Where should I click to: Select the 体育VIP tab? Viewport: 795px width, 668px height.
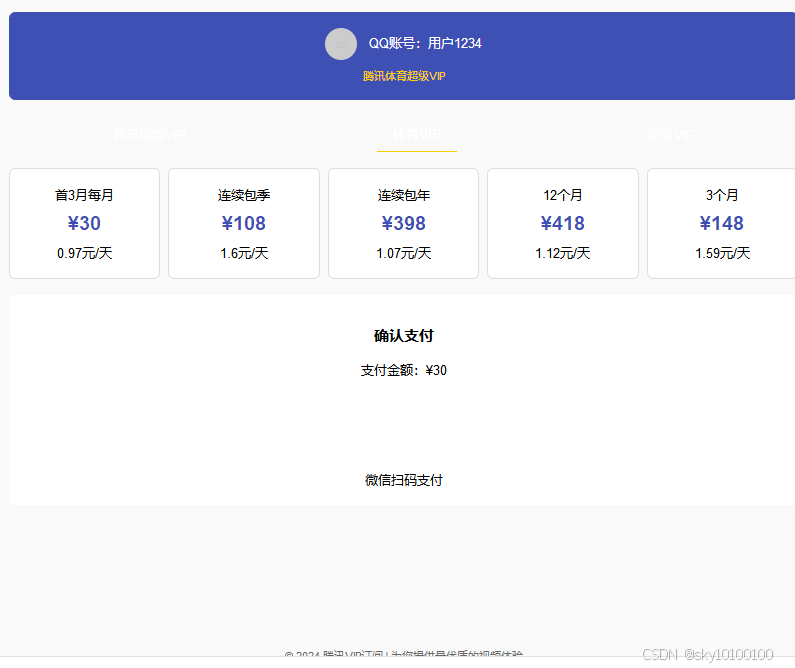click(x=416, y=134)
